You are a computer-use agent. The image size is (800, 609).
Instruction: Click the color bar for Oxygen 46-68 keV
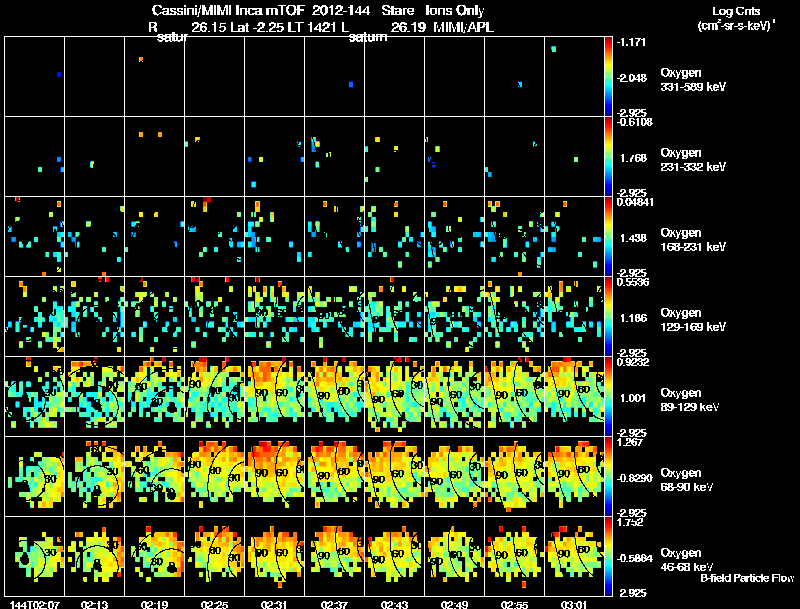tap(608, 556)
